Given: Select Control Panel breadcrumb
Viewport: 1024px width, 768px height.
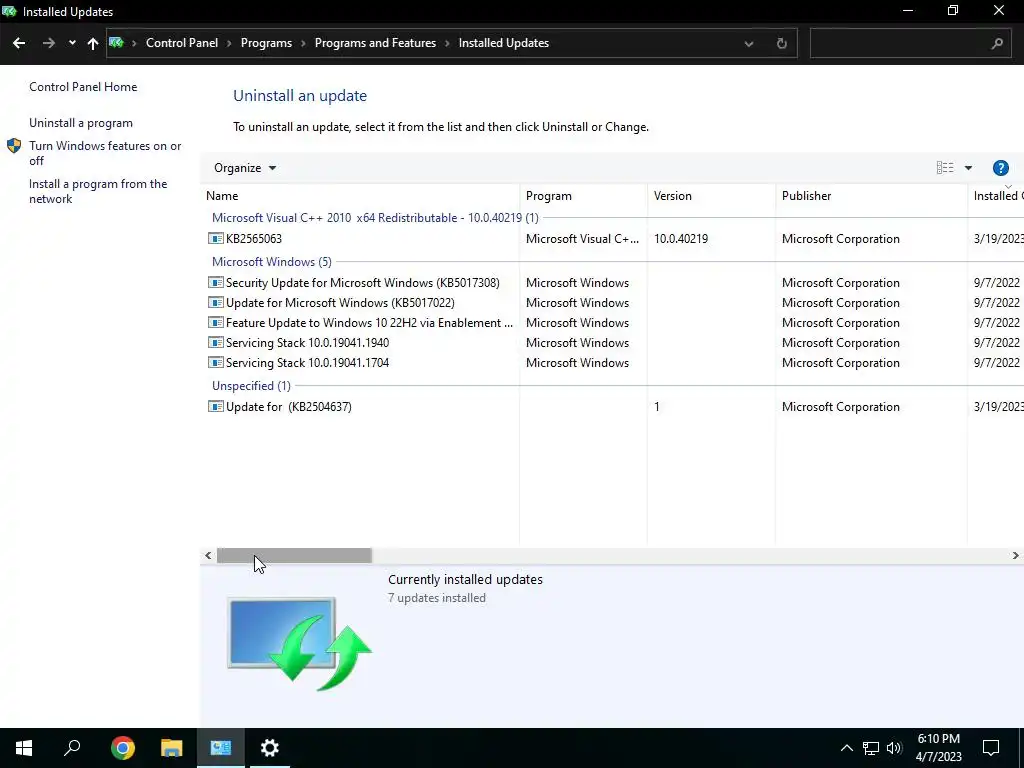Looking at the screenshot, I should pos(182,43).
